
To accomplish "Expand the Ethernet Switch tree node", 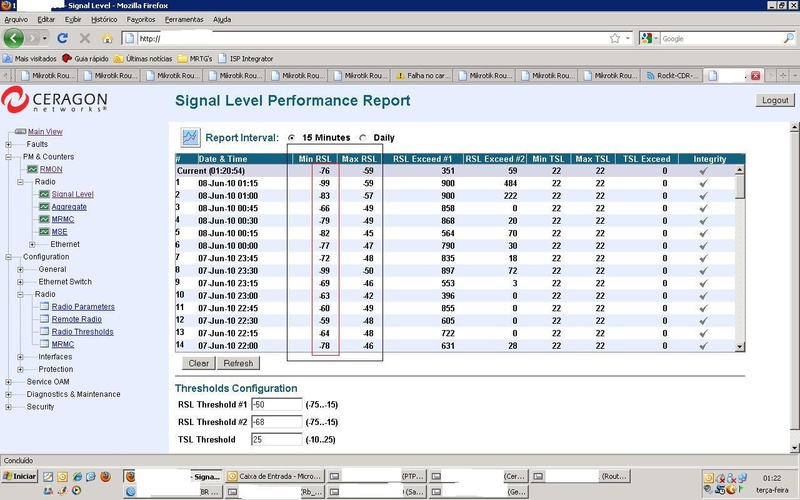I will tap(20, 282).
